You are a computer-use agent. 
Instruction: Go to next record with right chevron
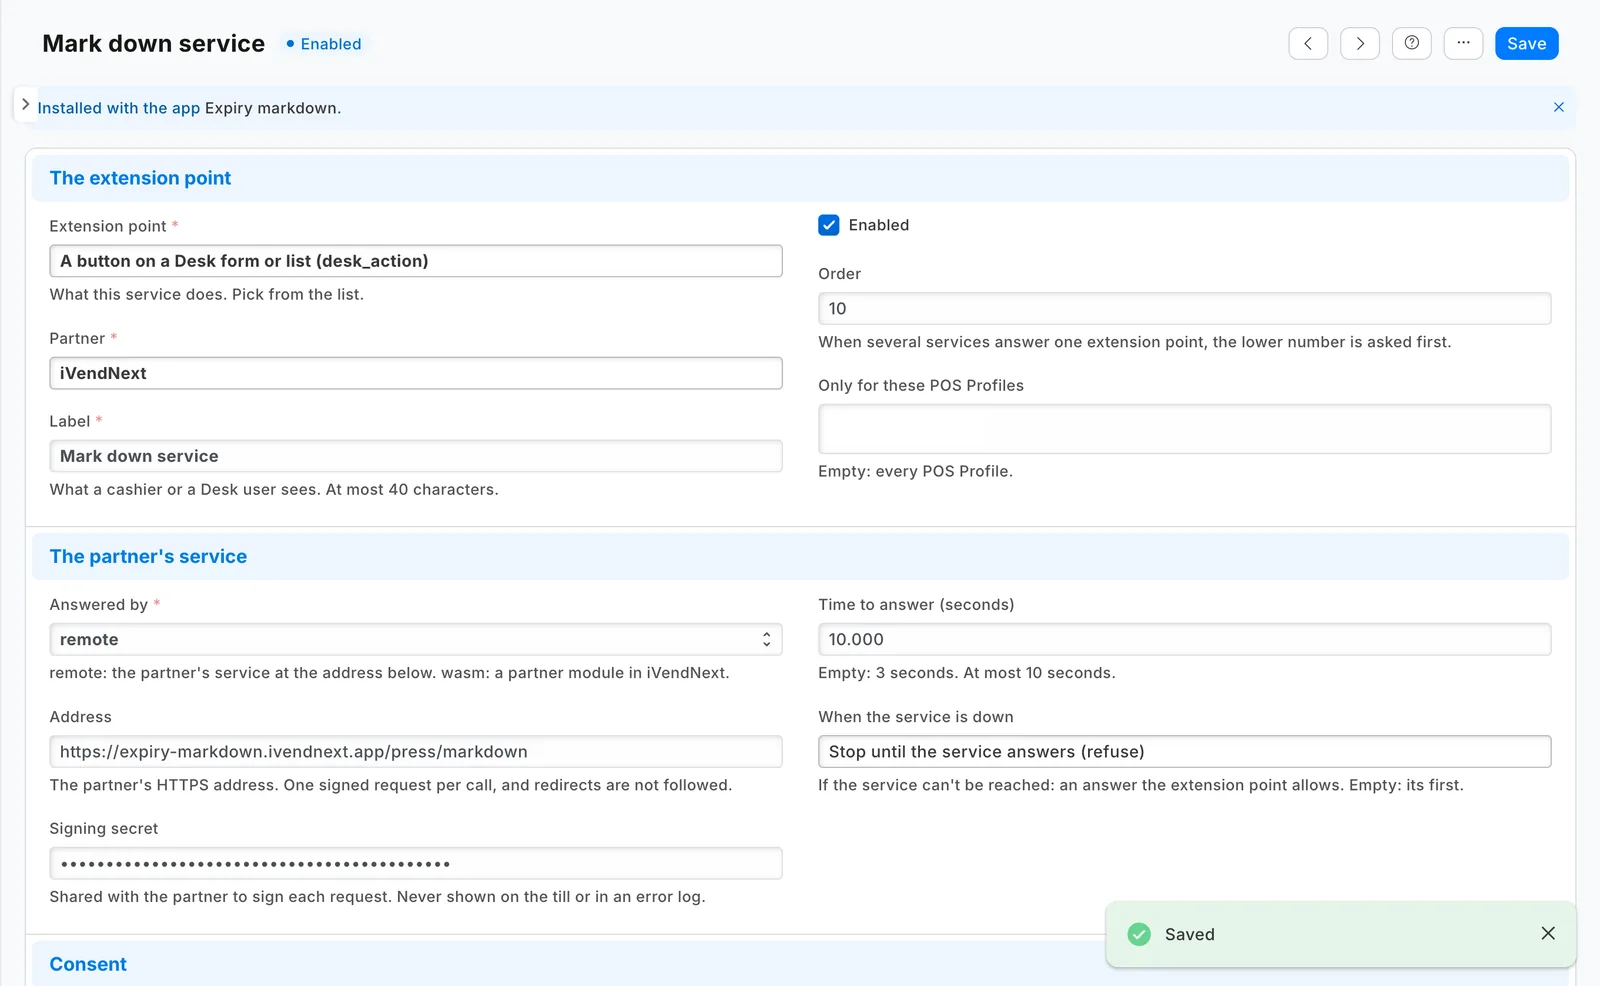1360,43
